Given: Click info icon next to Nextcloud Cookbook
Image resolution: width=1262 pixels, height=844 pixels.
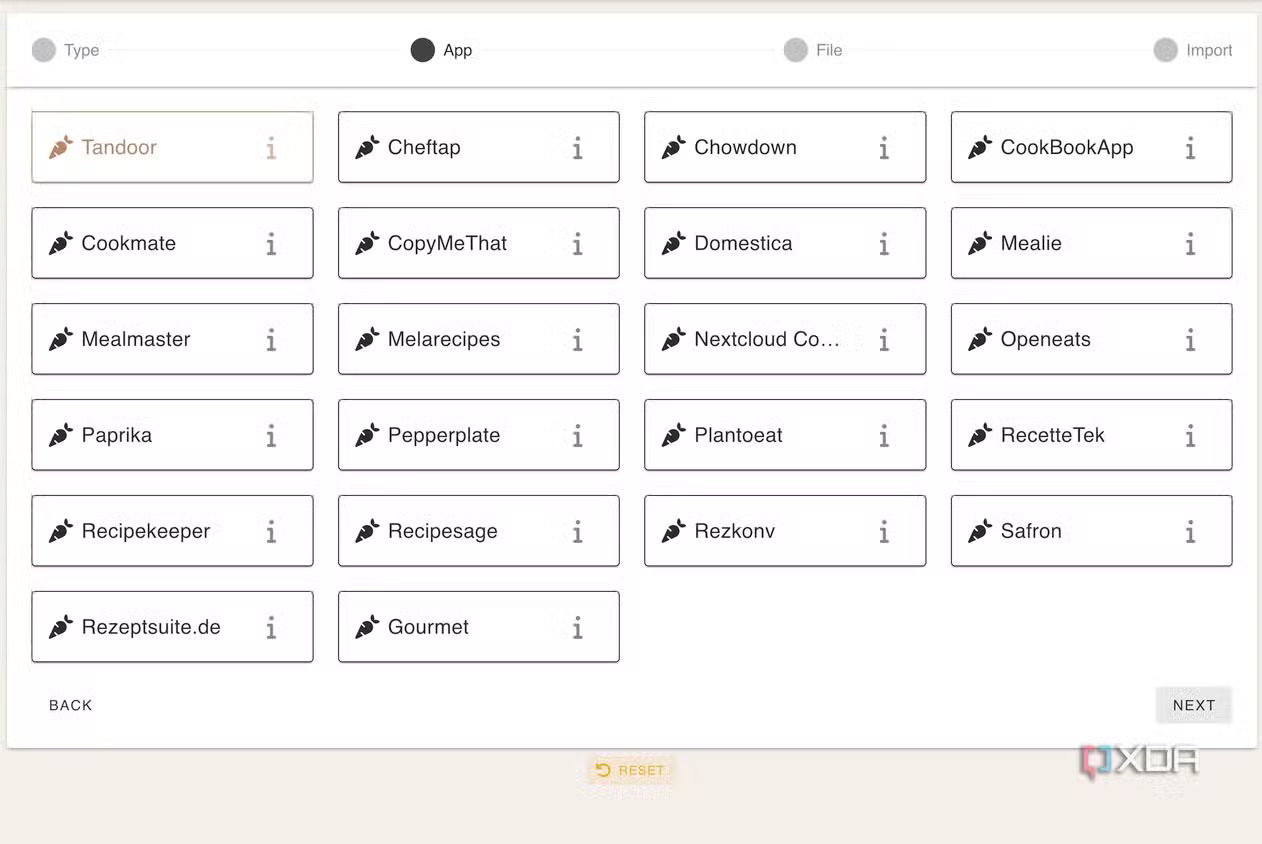Looking at the screenshot, I should click(884, 340).
